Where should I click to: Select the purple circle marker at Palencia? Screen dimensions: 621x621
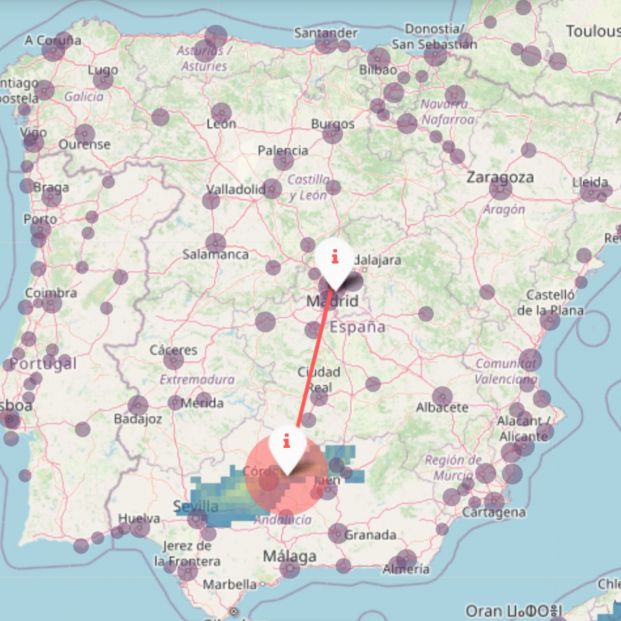(x=284, y=160)
